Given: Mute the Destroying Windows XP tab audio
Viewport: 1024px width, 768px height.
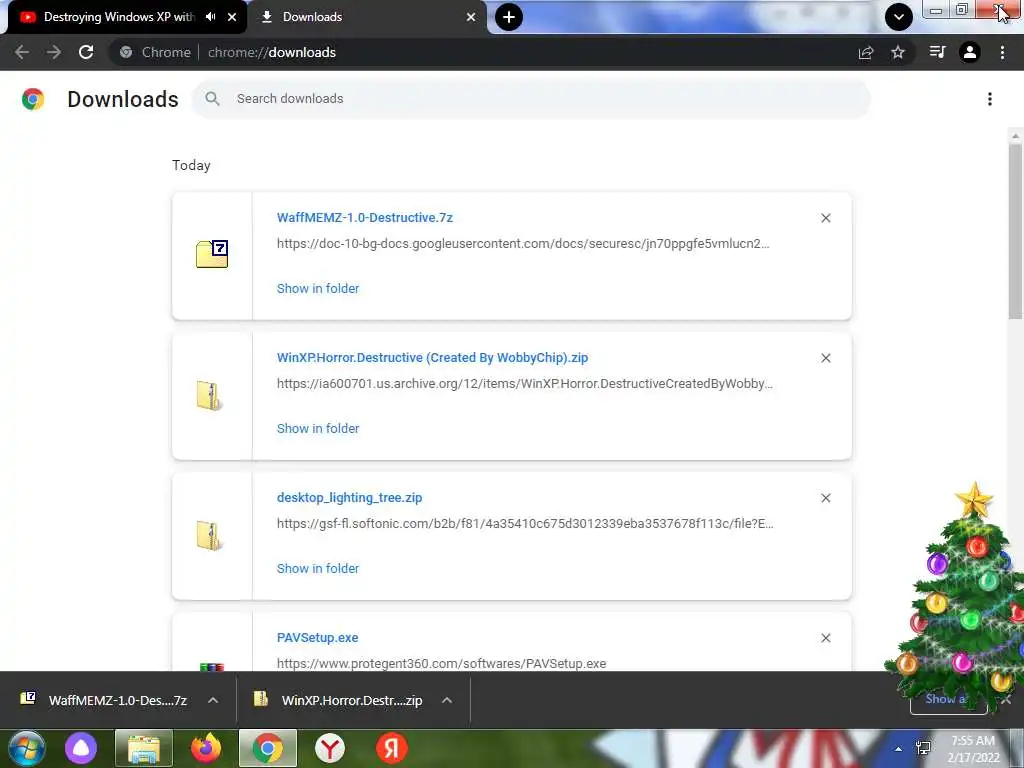Looking at the screenshot, I should 210,17.
